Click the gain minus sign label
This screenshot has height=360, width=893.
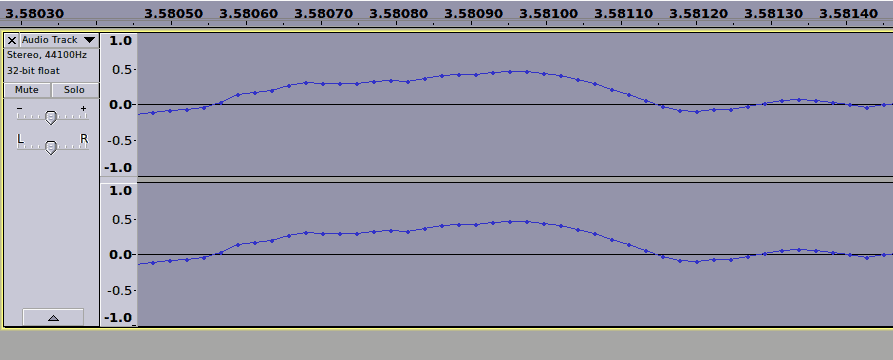click(20, 108)
